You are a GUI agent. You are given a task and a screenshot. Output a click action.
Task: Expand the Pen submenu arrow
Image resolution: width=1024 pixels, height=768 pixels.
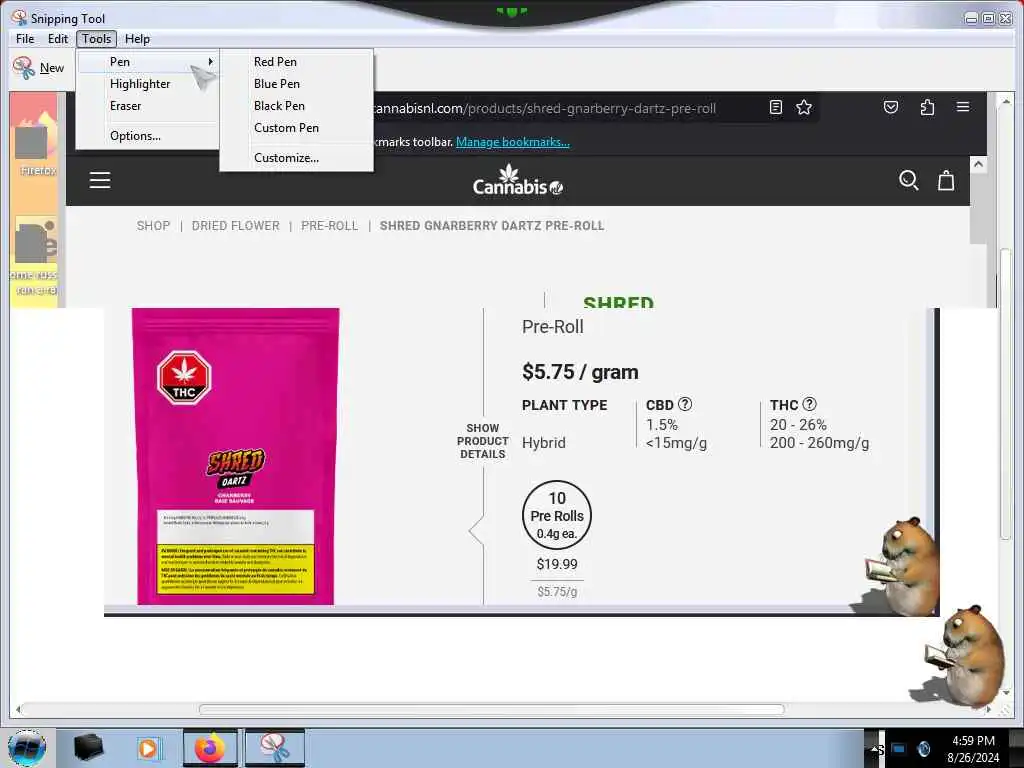point(210,61)
